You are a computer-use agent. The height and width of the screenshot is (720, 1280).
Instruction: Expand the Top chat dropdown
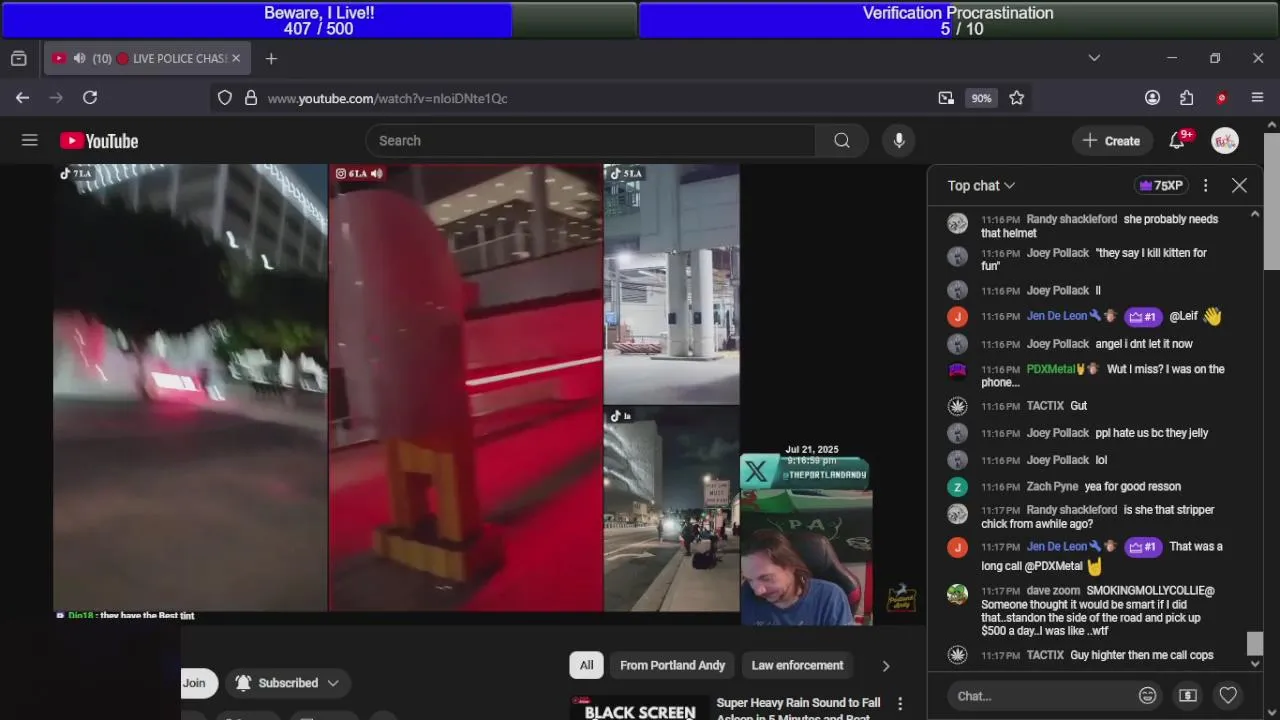pyautogui.click(x=981, y=186)
